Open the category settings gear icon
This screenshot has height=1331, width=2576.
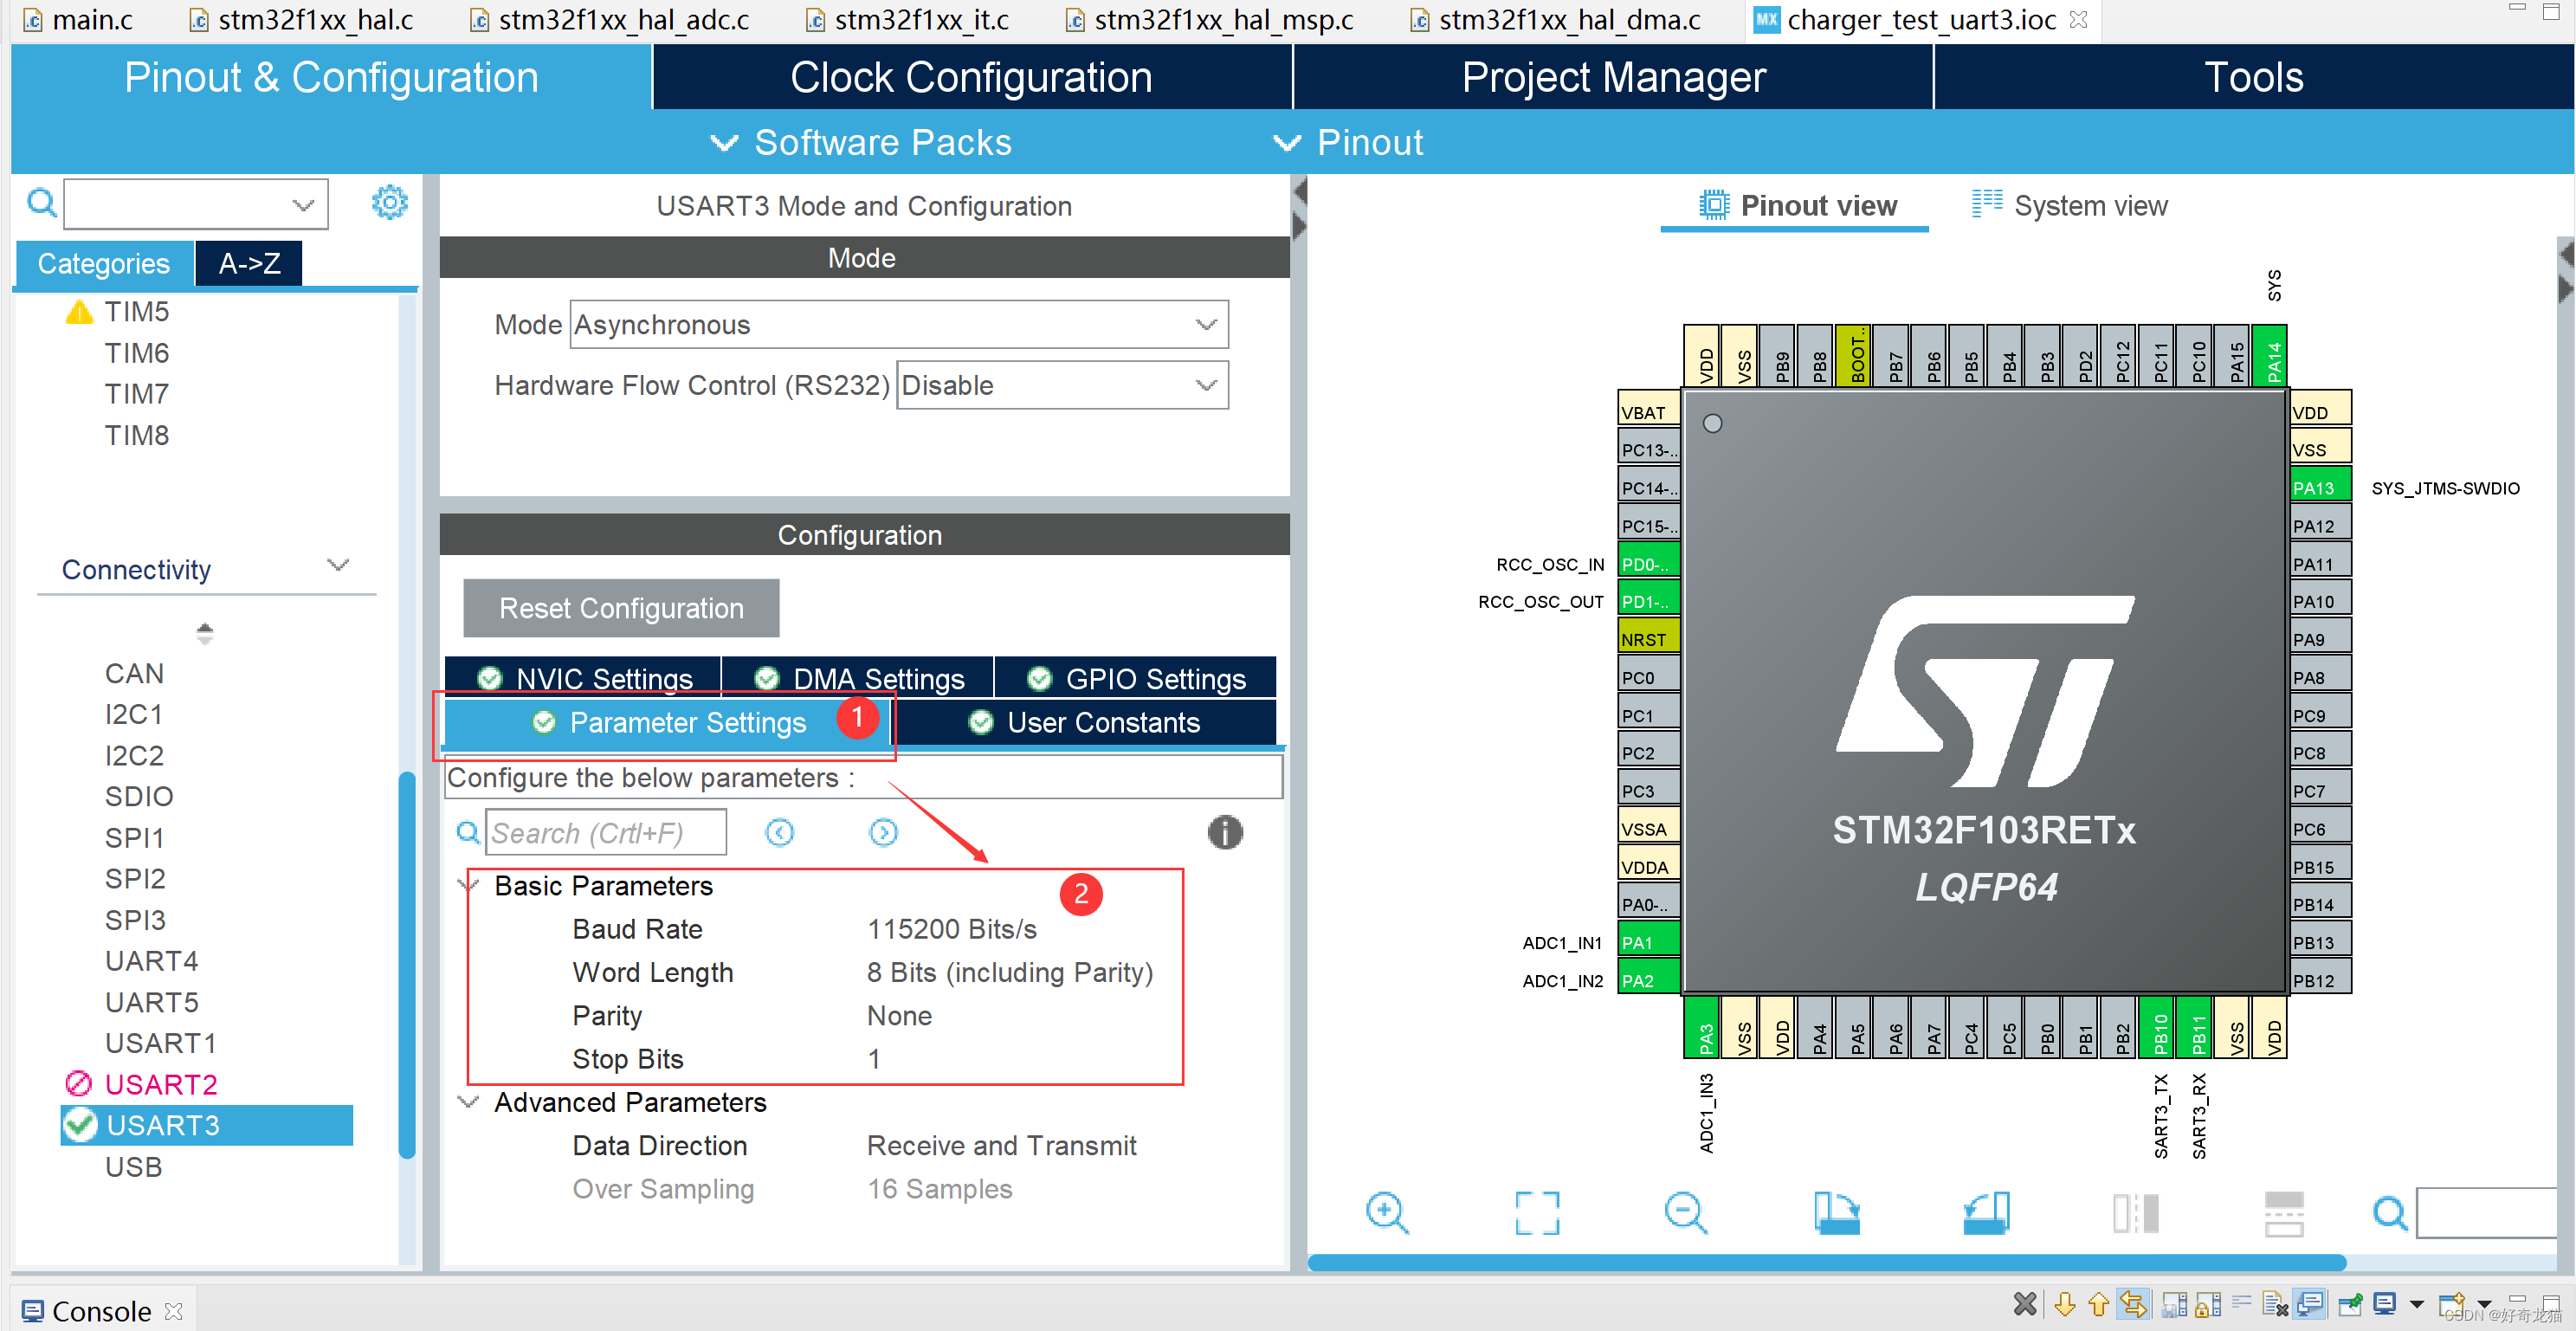(x=389, y=203)
